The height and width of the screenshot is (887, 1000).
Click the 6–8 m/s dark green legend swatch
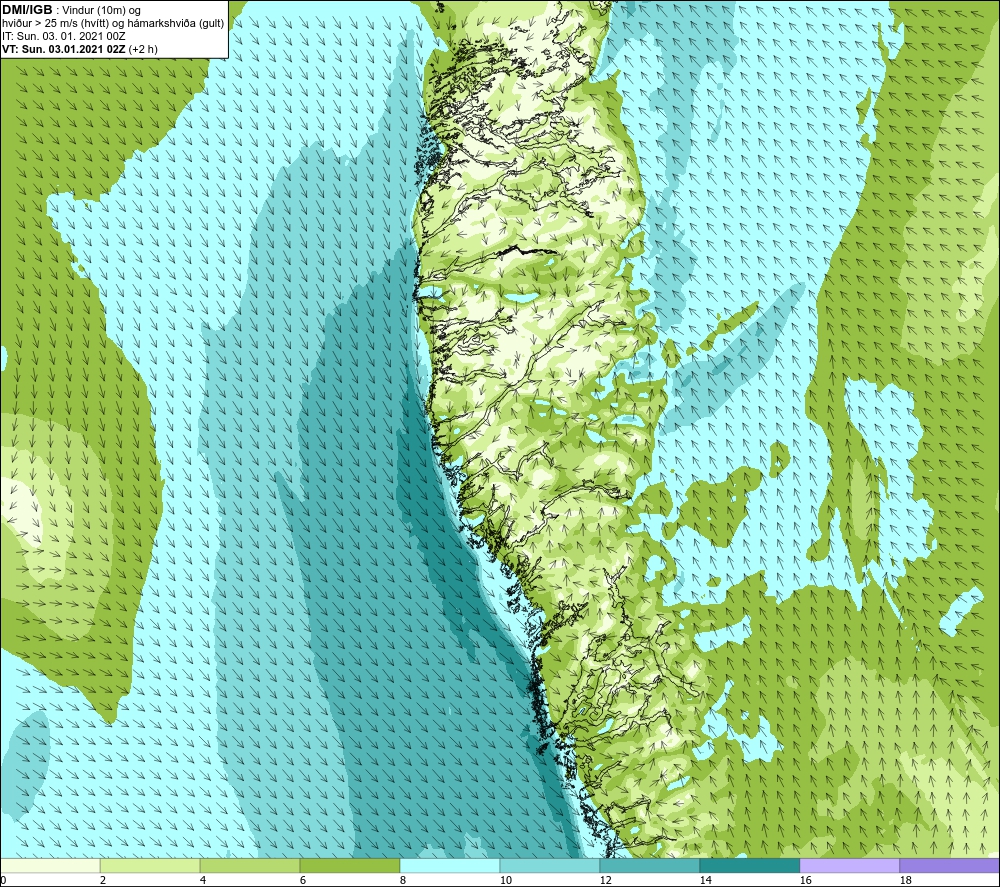(349, 865)
